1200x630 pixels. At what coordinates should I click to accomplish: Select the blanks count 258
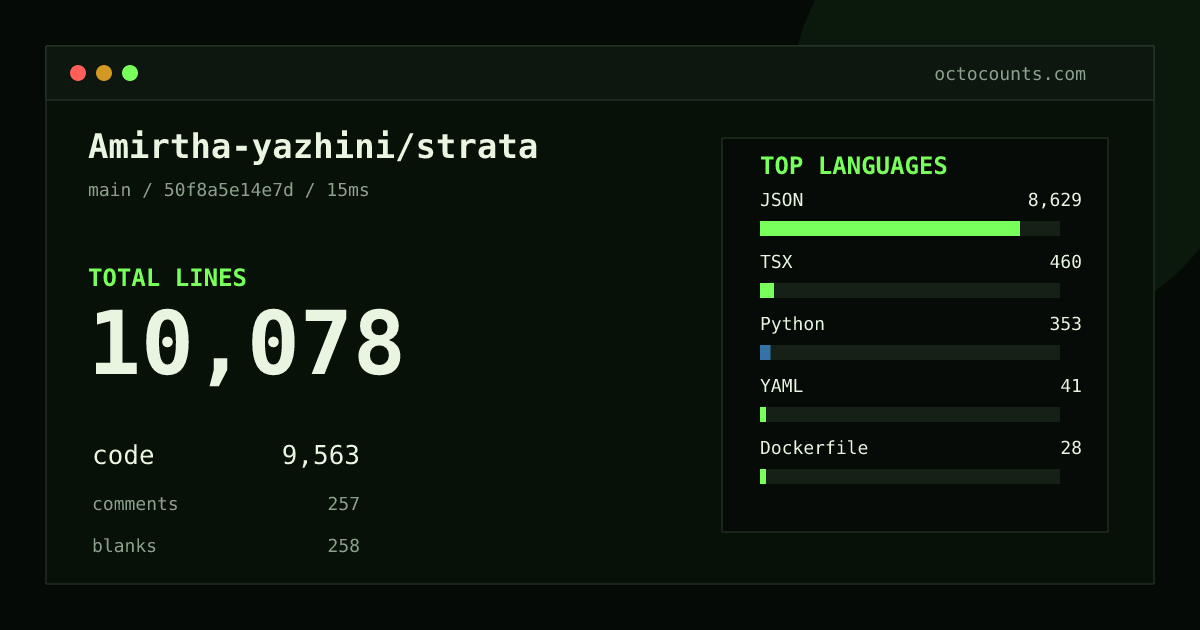point(344,546)
